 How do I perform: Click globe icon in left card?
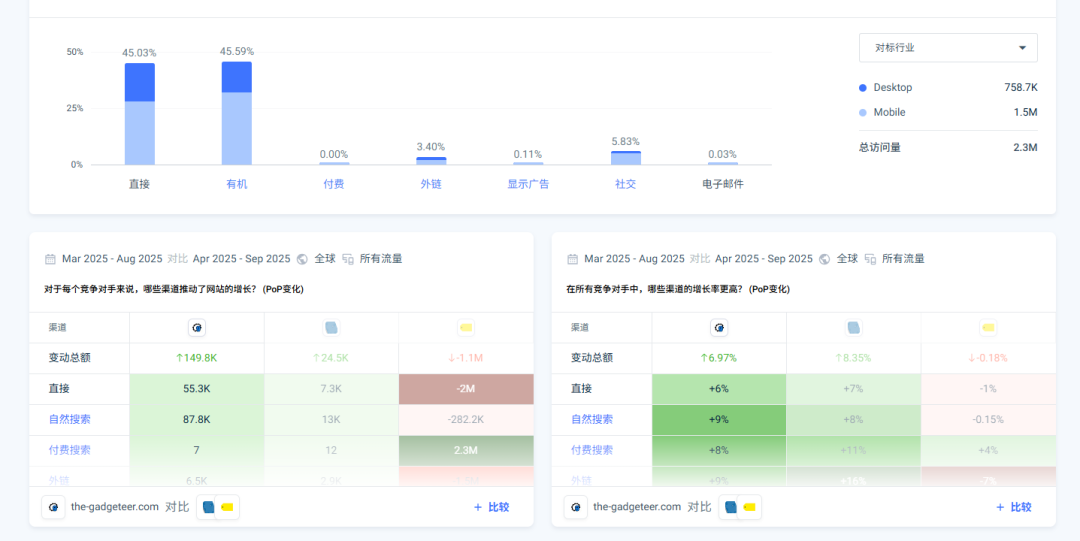pyautogui.click(x=302, y=259)
